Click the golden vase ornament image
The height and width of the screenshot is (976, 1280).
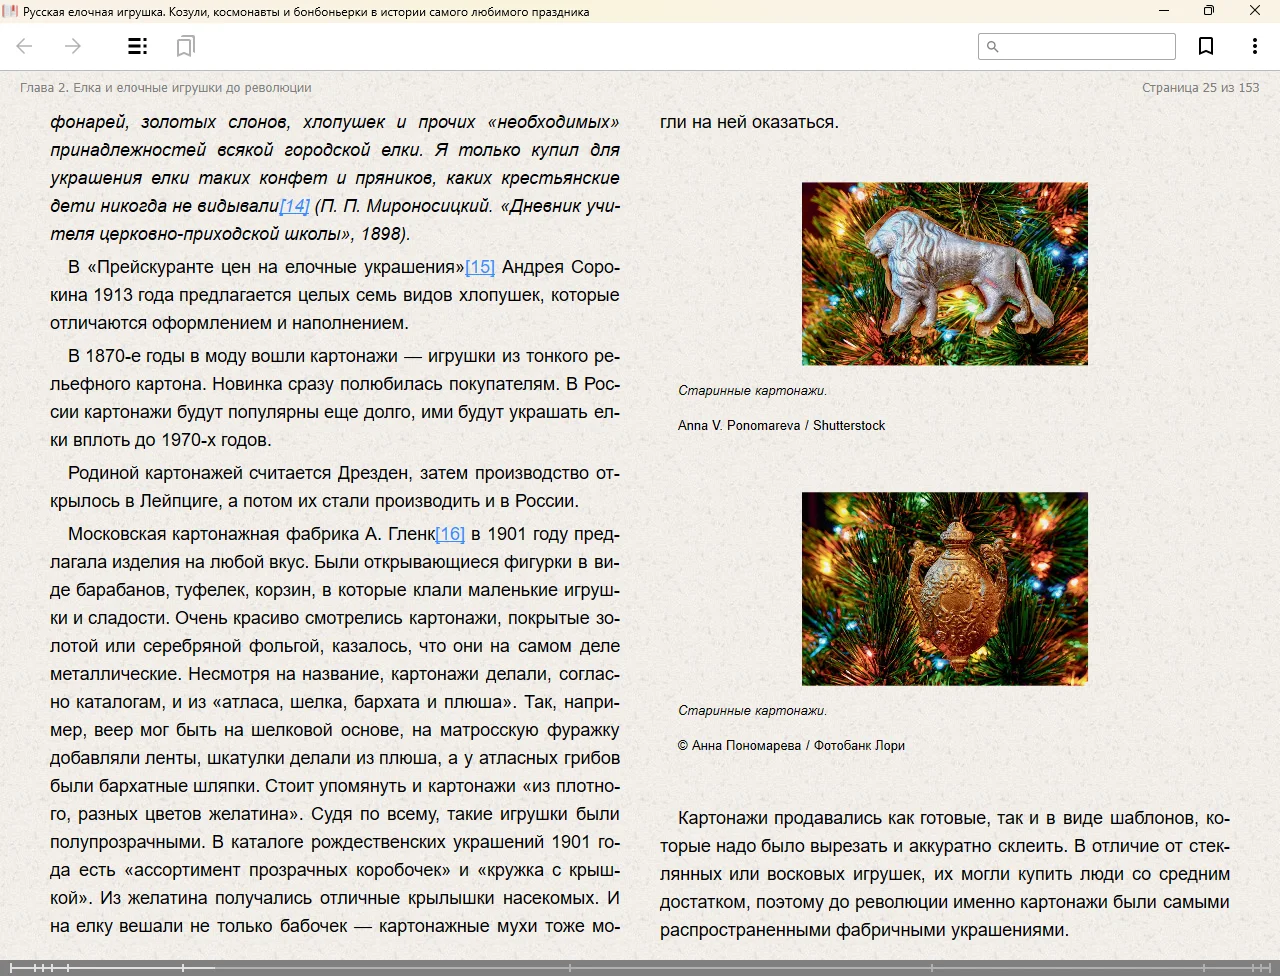pos(944,588)
